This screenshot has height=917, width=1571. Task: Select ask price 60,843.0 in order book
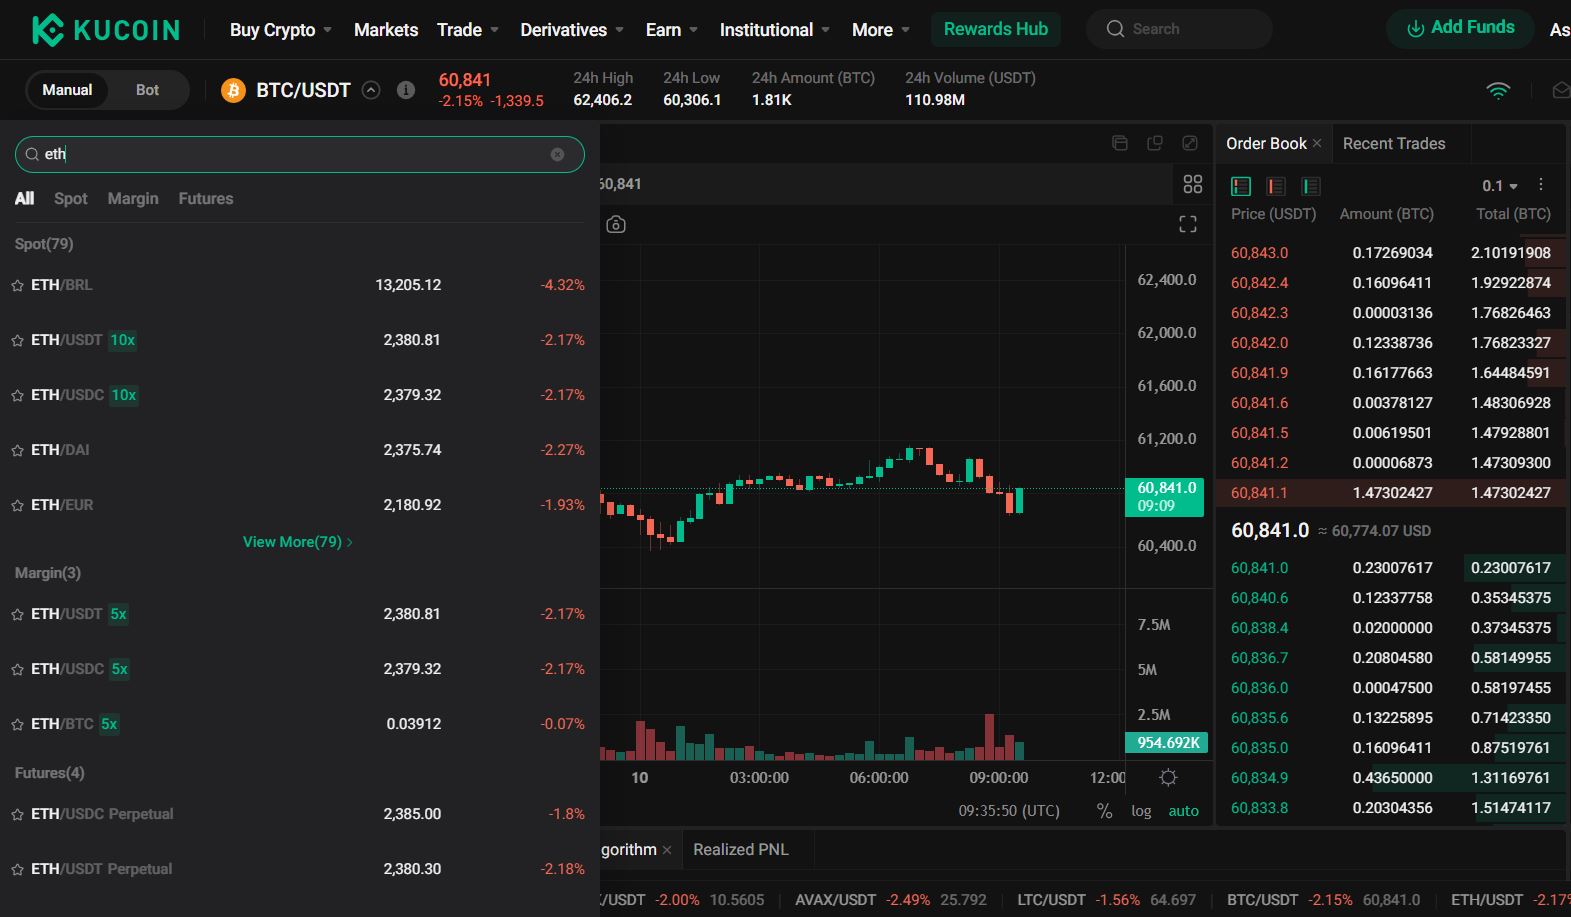pyautogui.click(x=1259, y=253)
